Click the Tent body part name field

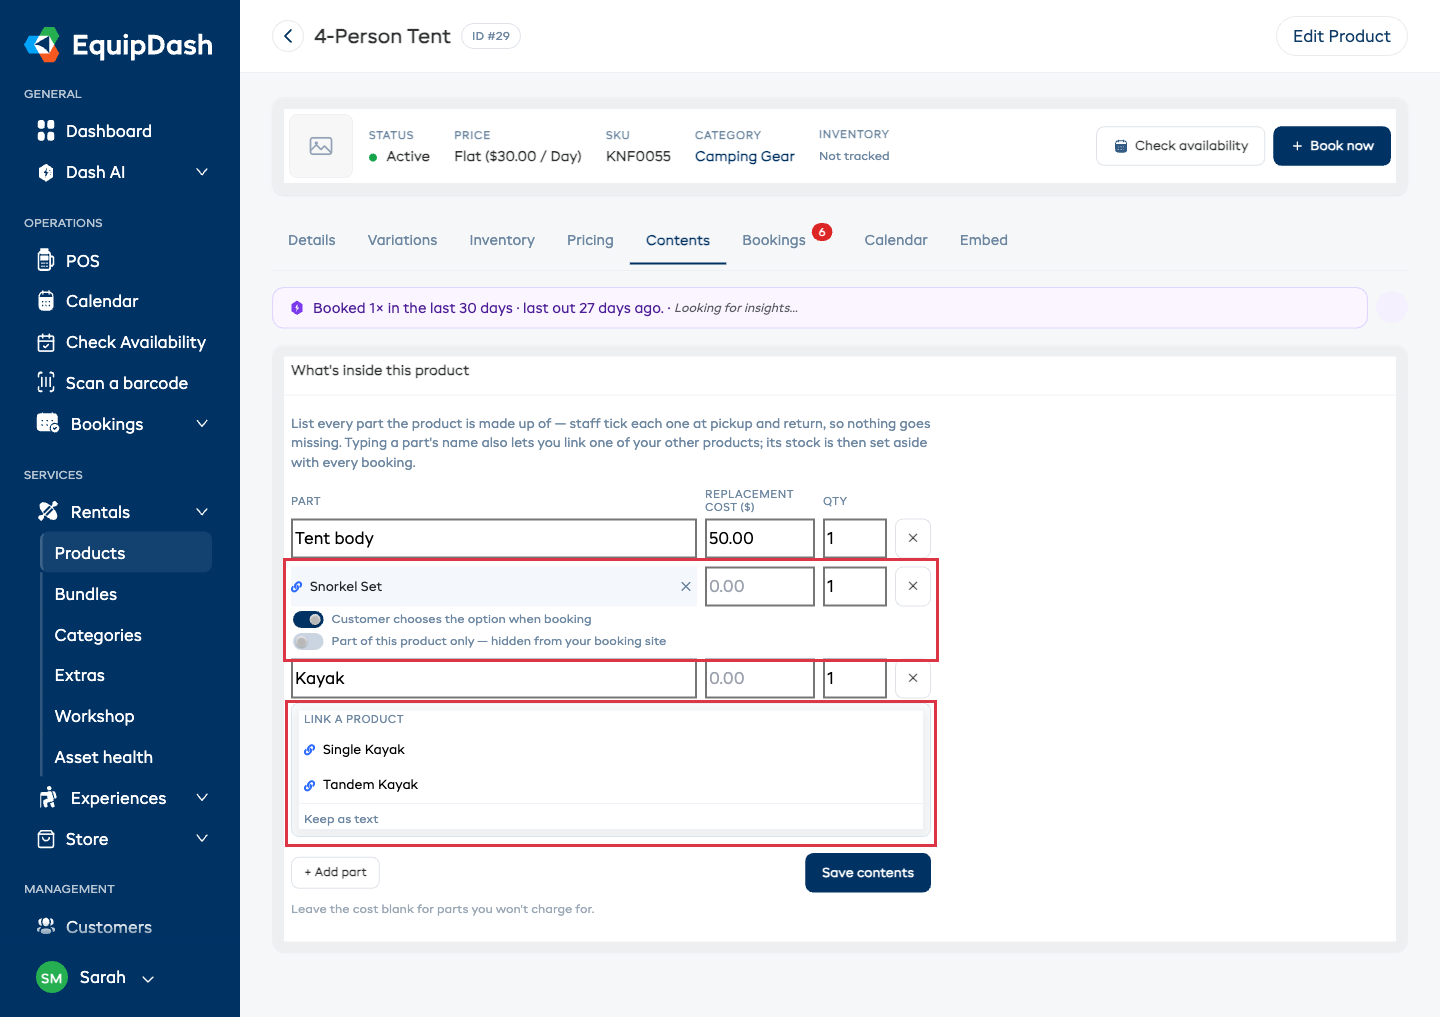click(494, 538)
